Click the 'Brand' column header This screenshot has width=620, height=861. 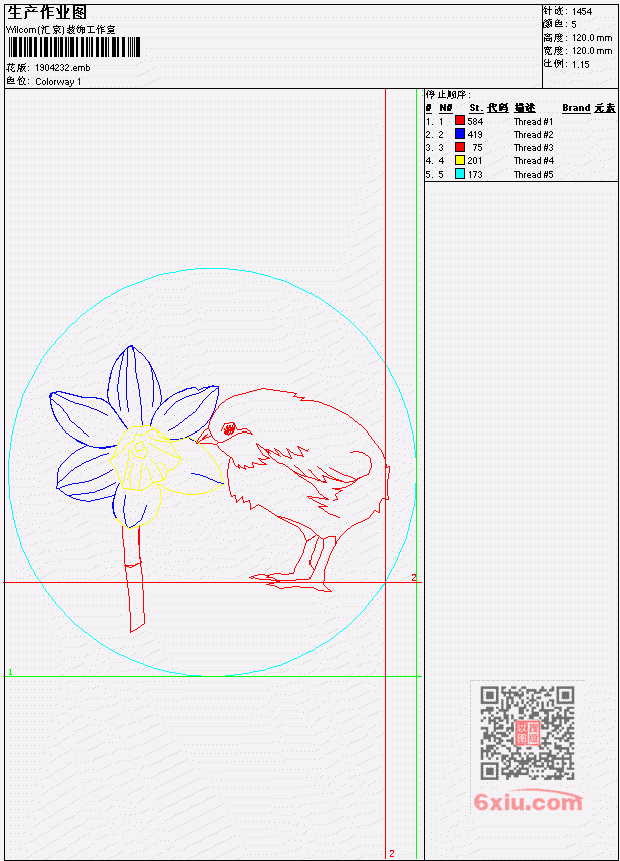[x=576, y=108]
